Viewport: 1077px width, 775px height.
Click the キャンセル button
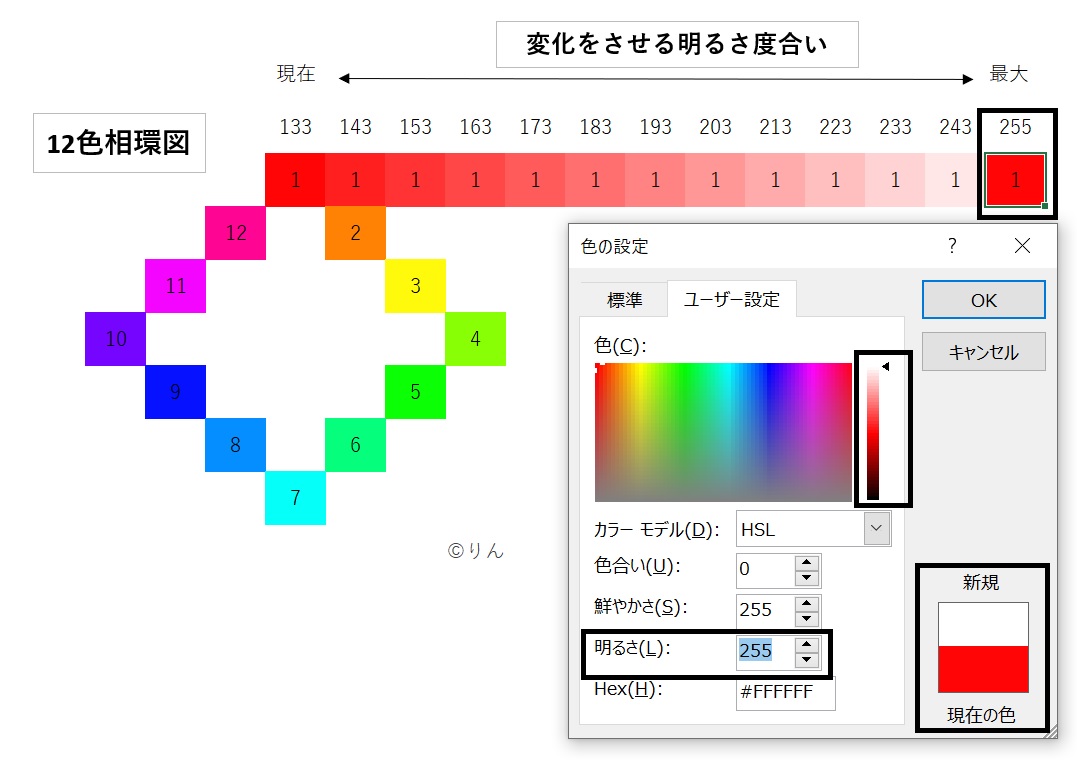point(982,352)
